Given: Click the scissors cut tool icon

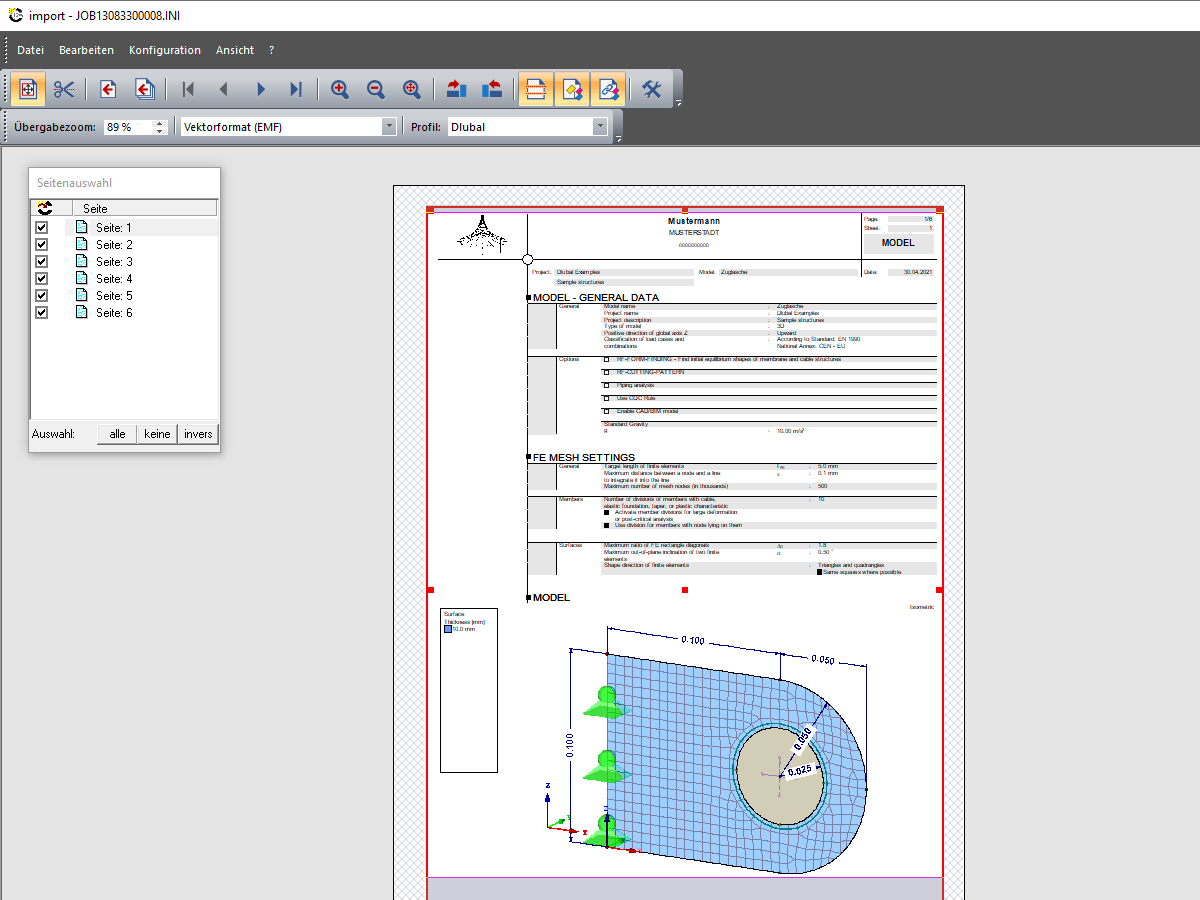Looking at the screenshot, I should tap(65, 89).
